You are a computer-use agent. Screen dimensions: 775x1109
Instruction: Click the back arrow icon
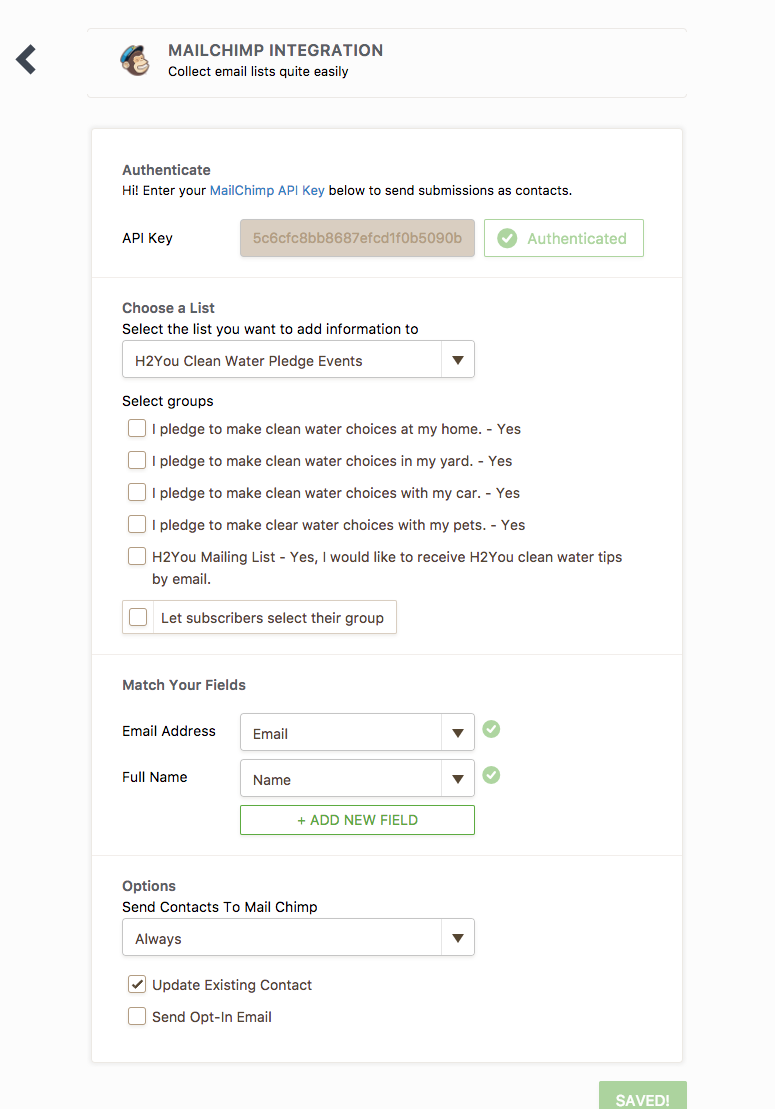pyautogui.click(x=27, y=60)
